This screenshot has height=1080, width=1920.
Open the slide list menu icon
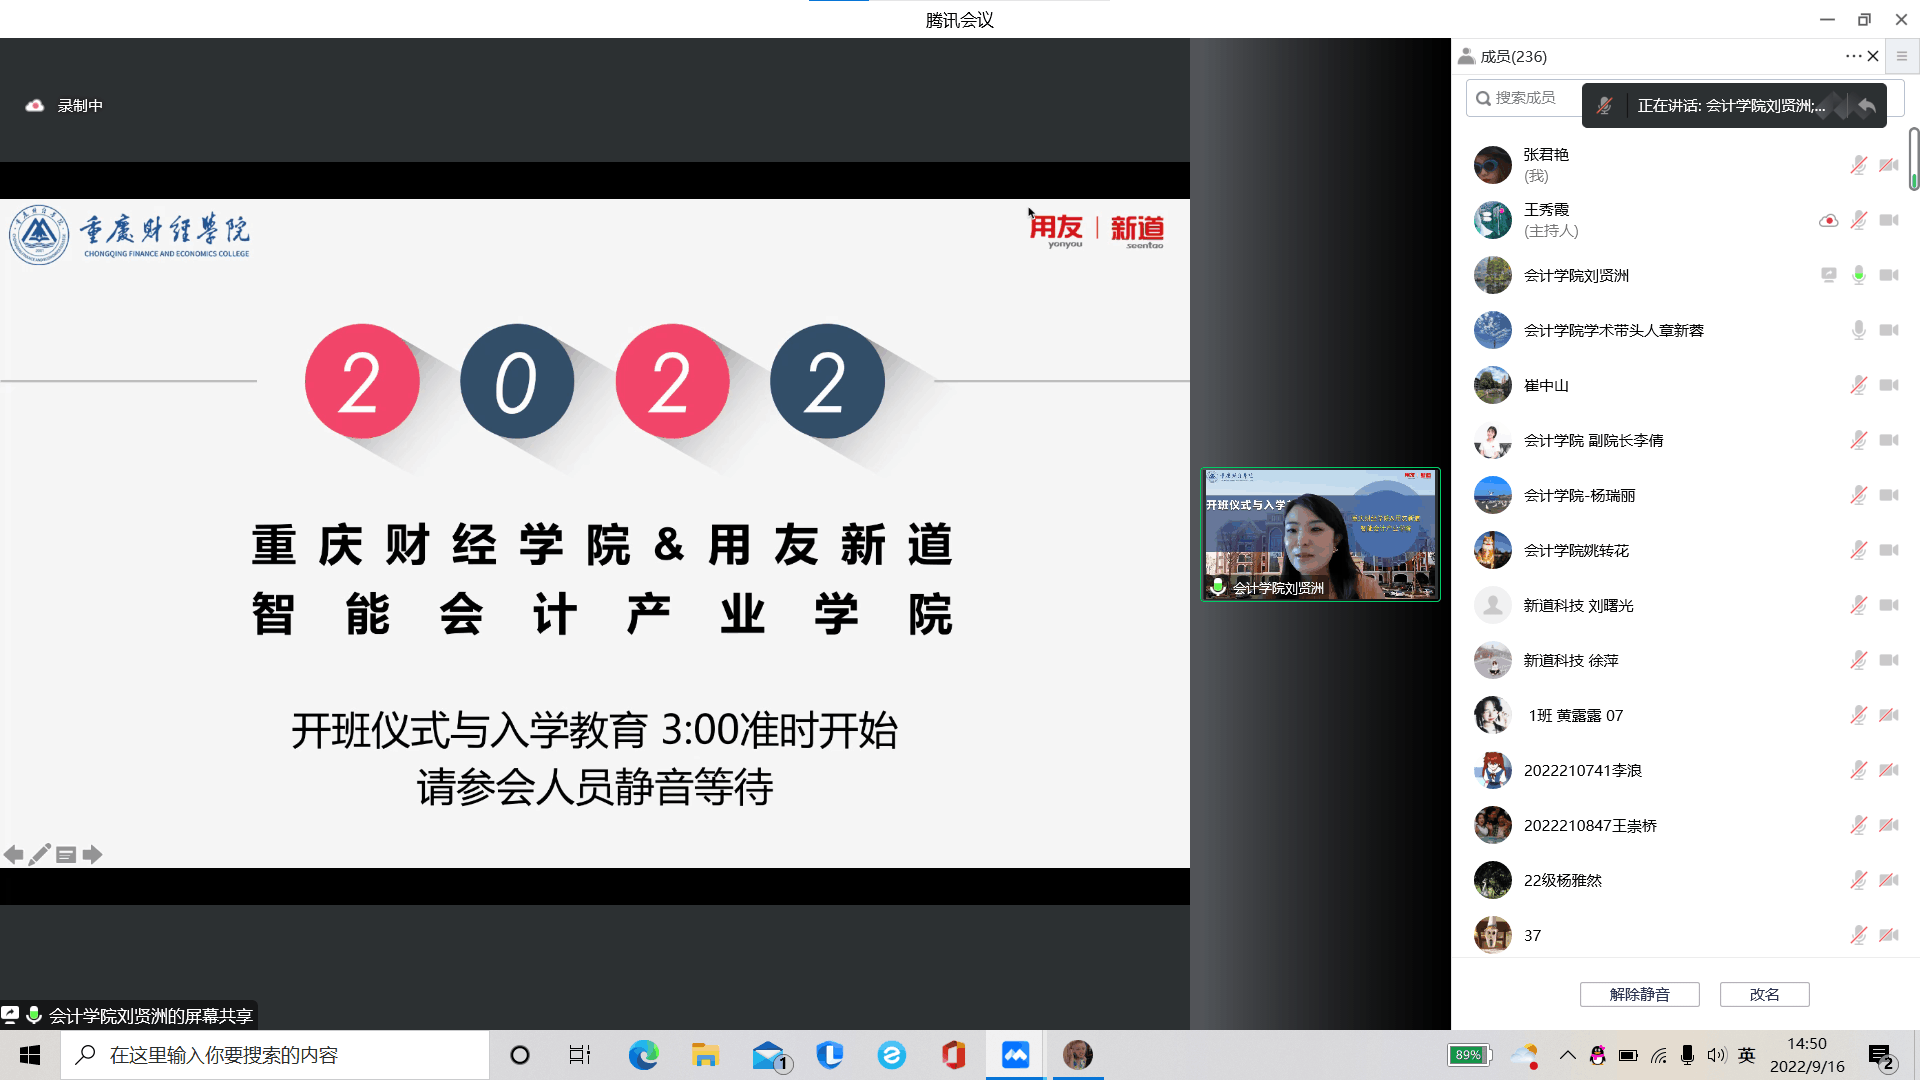click(66, 855)
